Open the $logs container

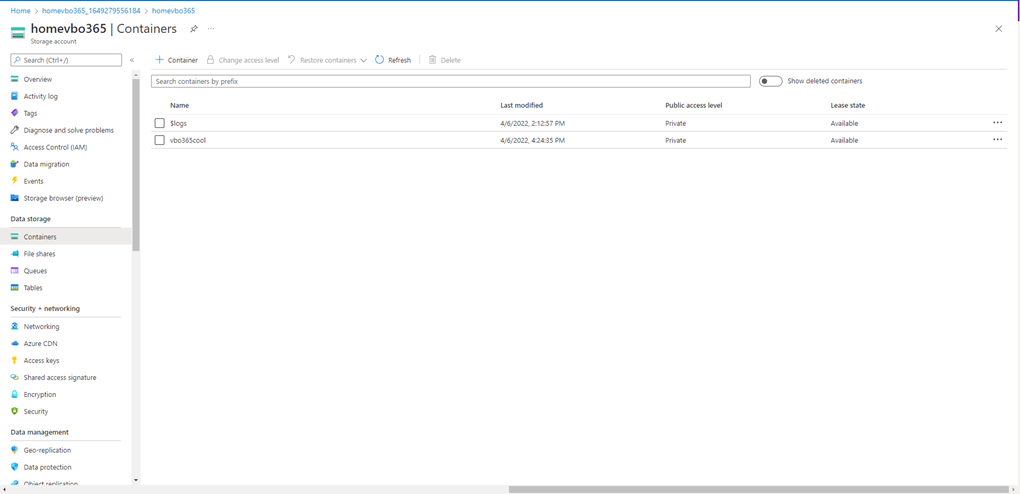pyautogui.click(x=178, y=124)
